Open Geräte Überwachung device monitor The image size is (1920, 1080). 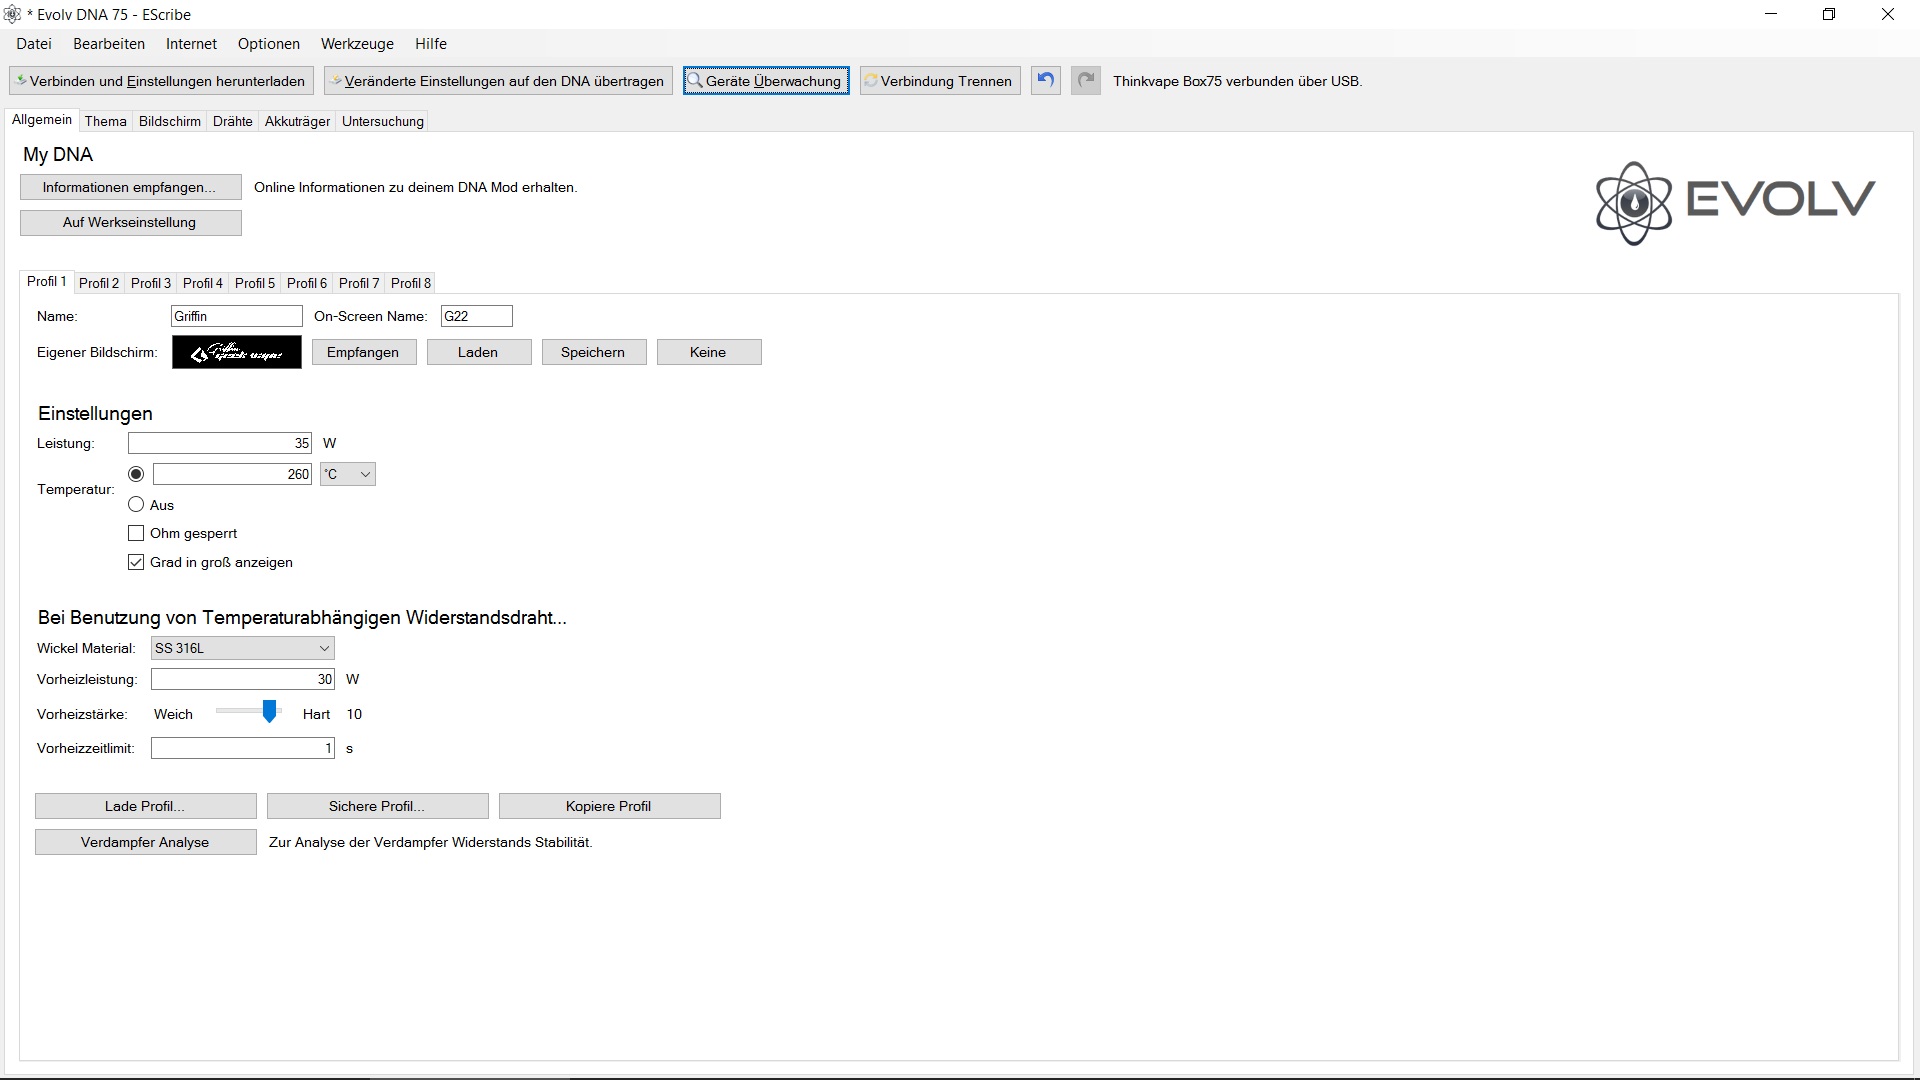click(766, 81)
